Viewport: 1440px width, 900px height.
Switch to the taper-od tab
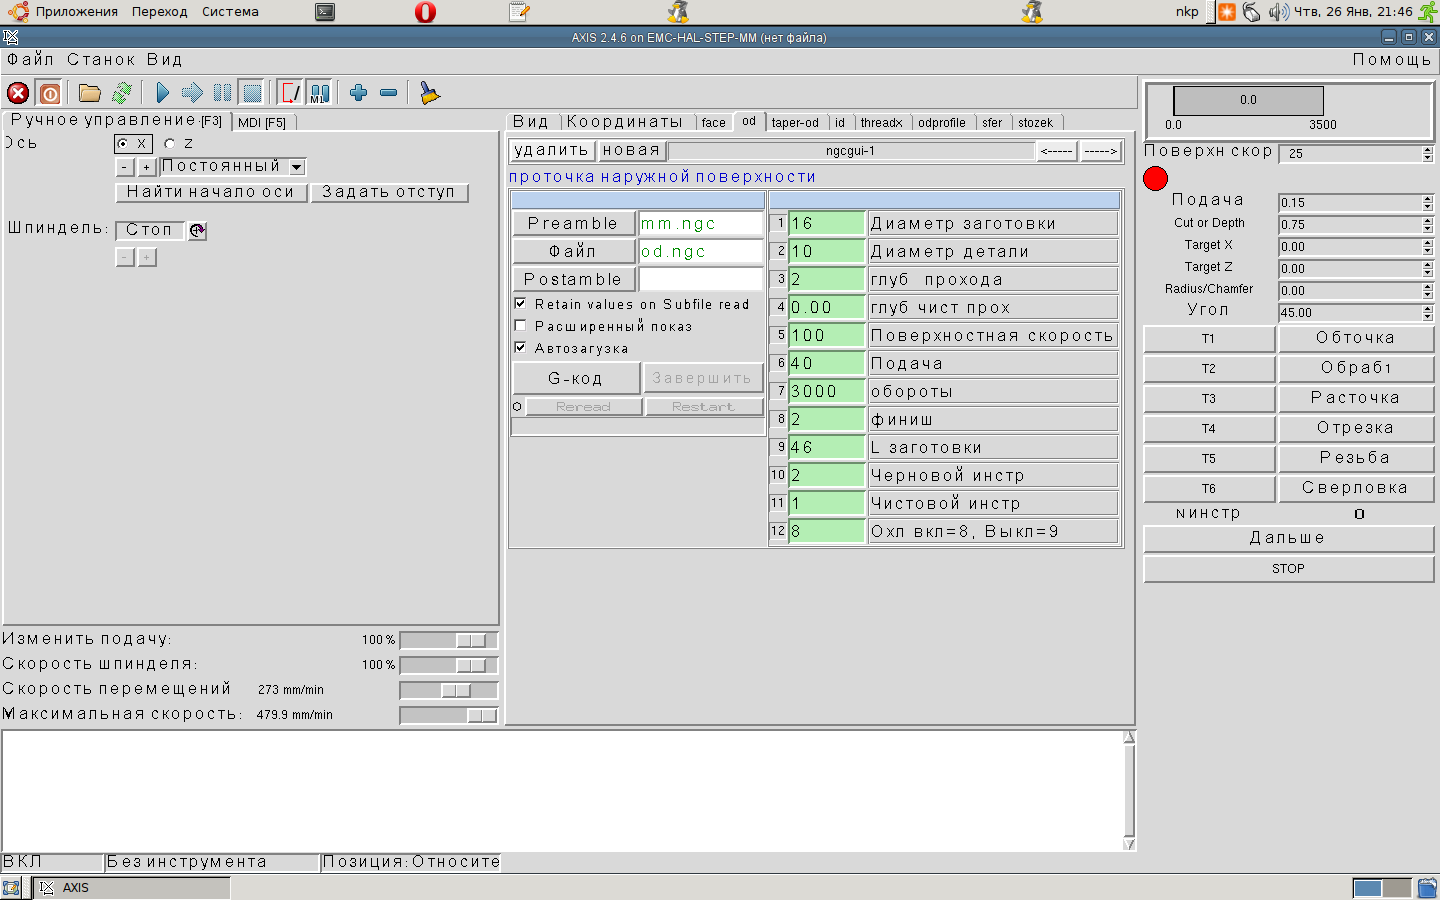[795, 123]
